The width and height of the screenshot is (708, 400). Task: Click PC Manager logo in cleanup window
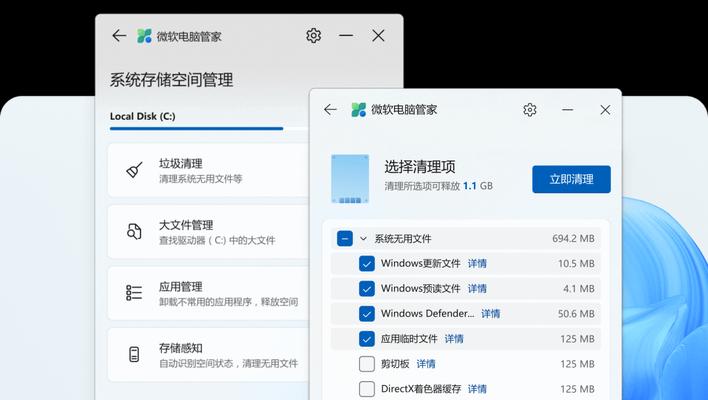359,110
